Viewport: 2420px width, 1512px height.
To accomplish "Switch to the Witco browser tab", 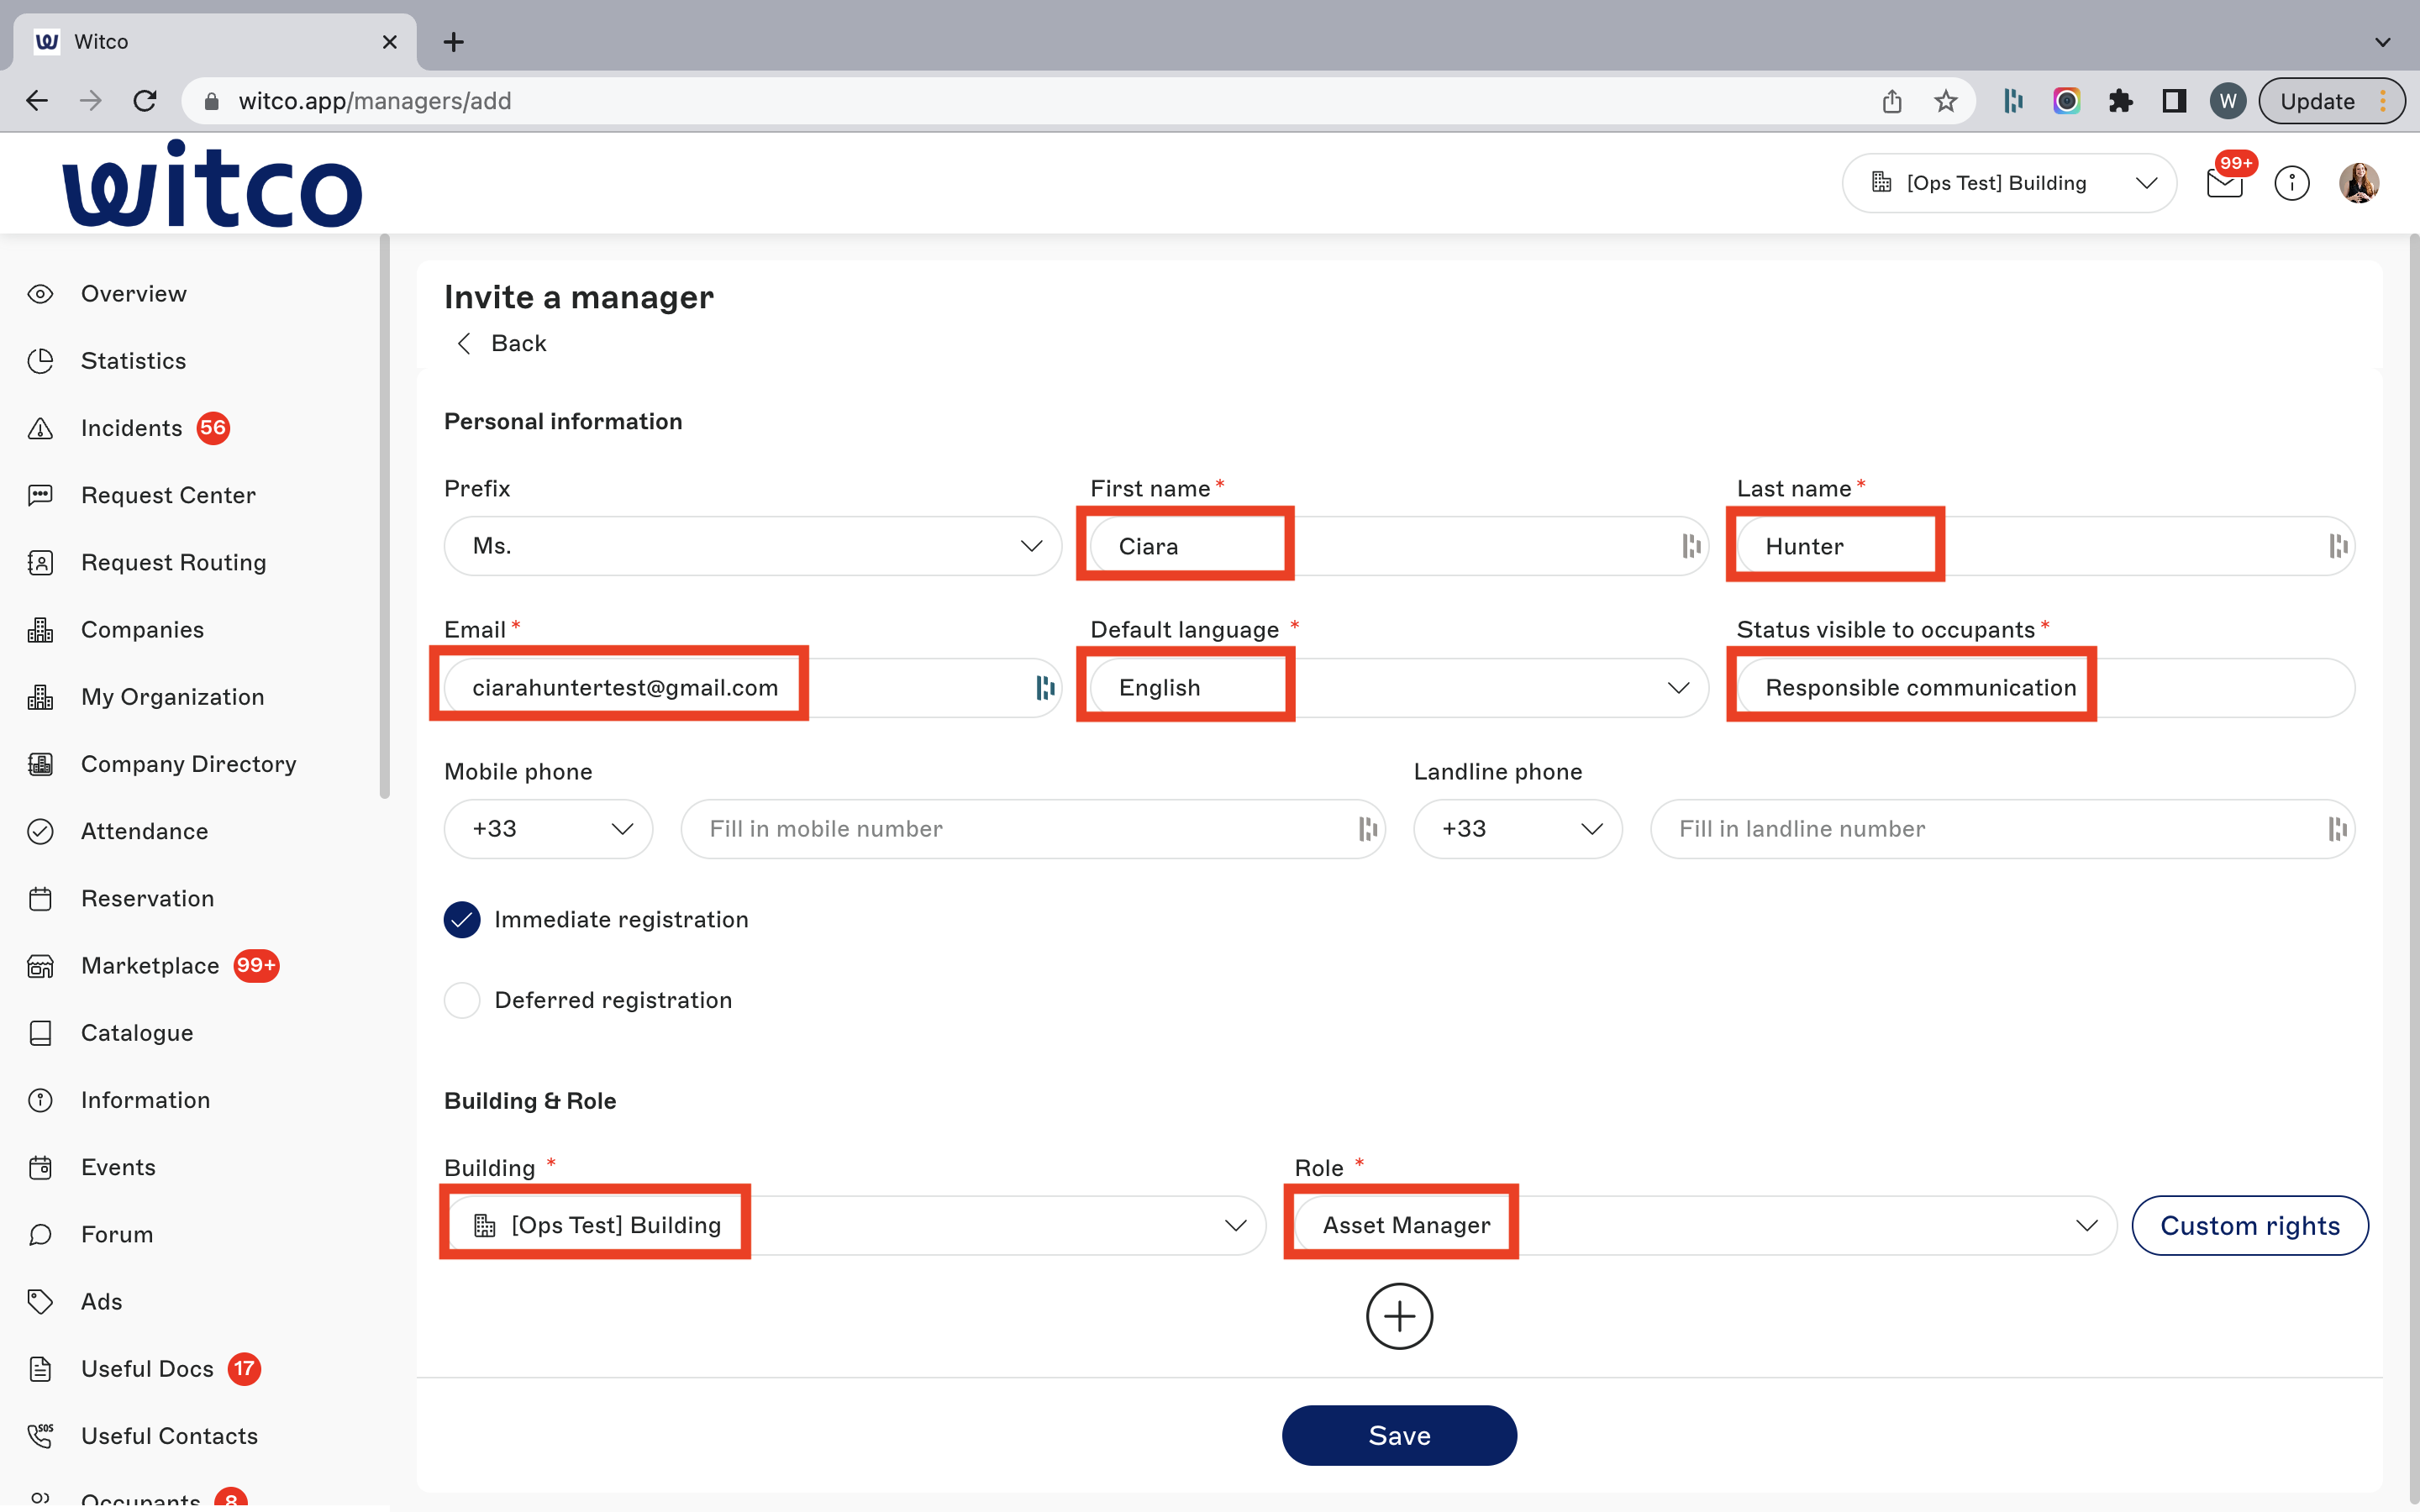I will tap(215, 42).
